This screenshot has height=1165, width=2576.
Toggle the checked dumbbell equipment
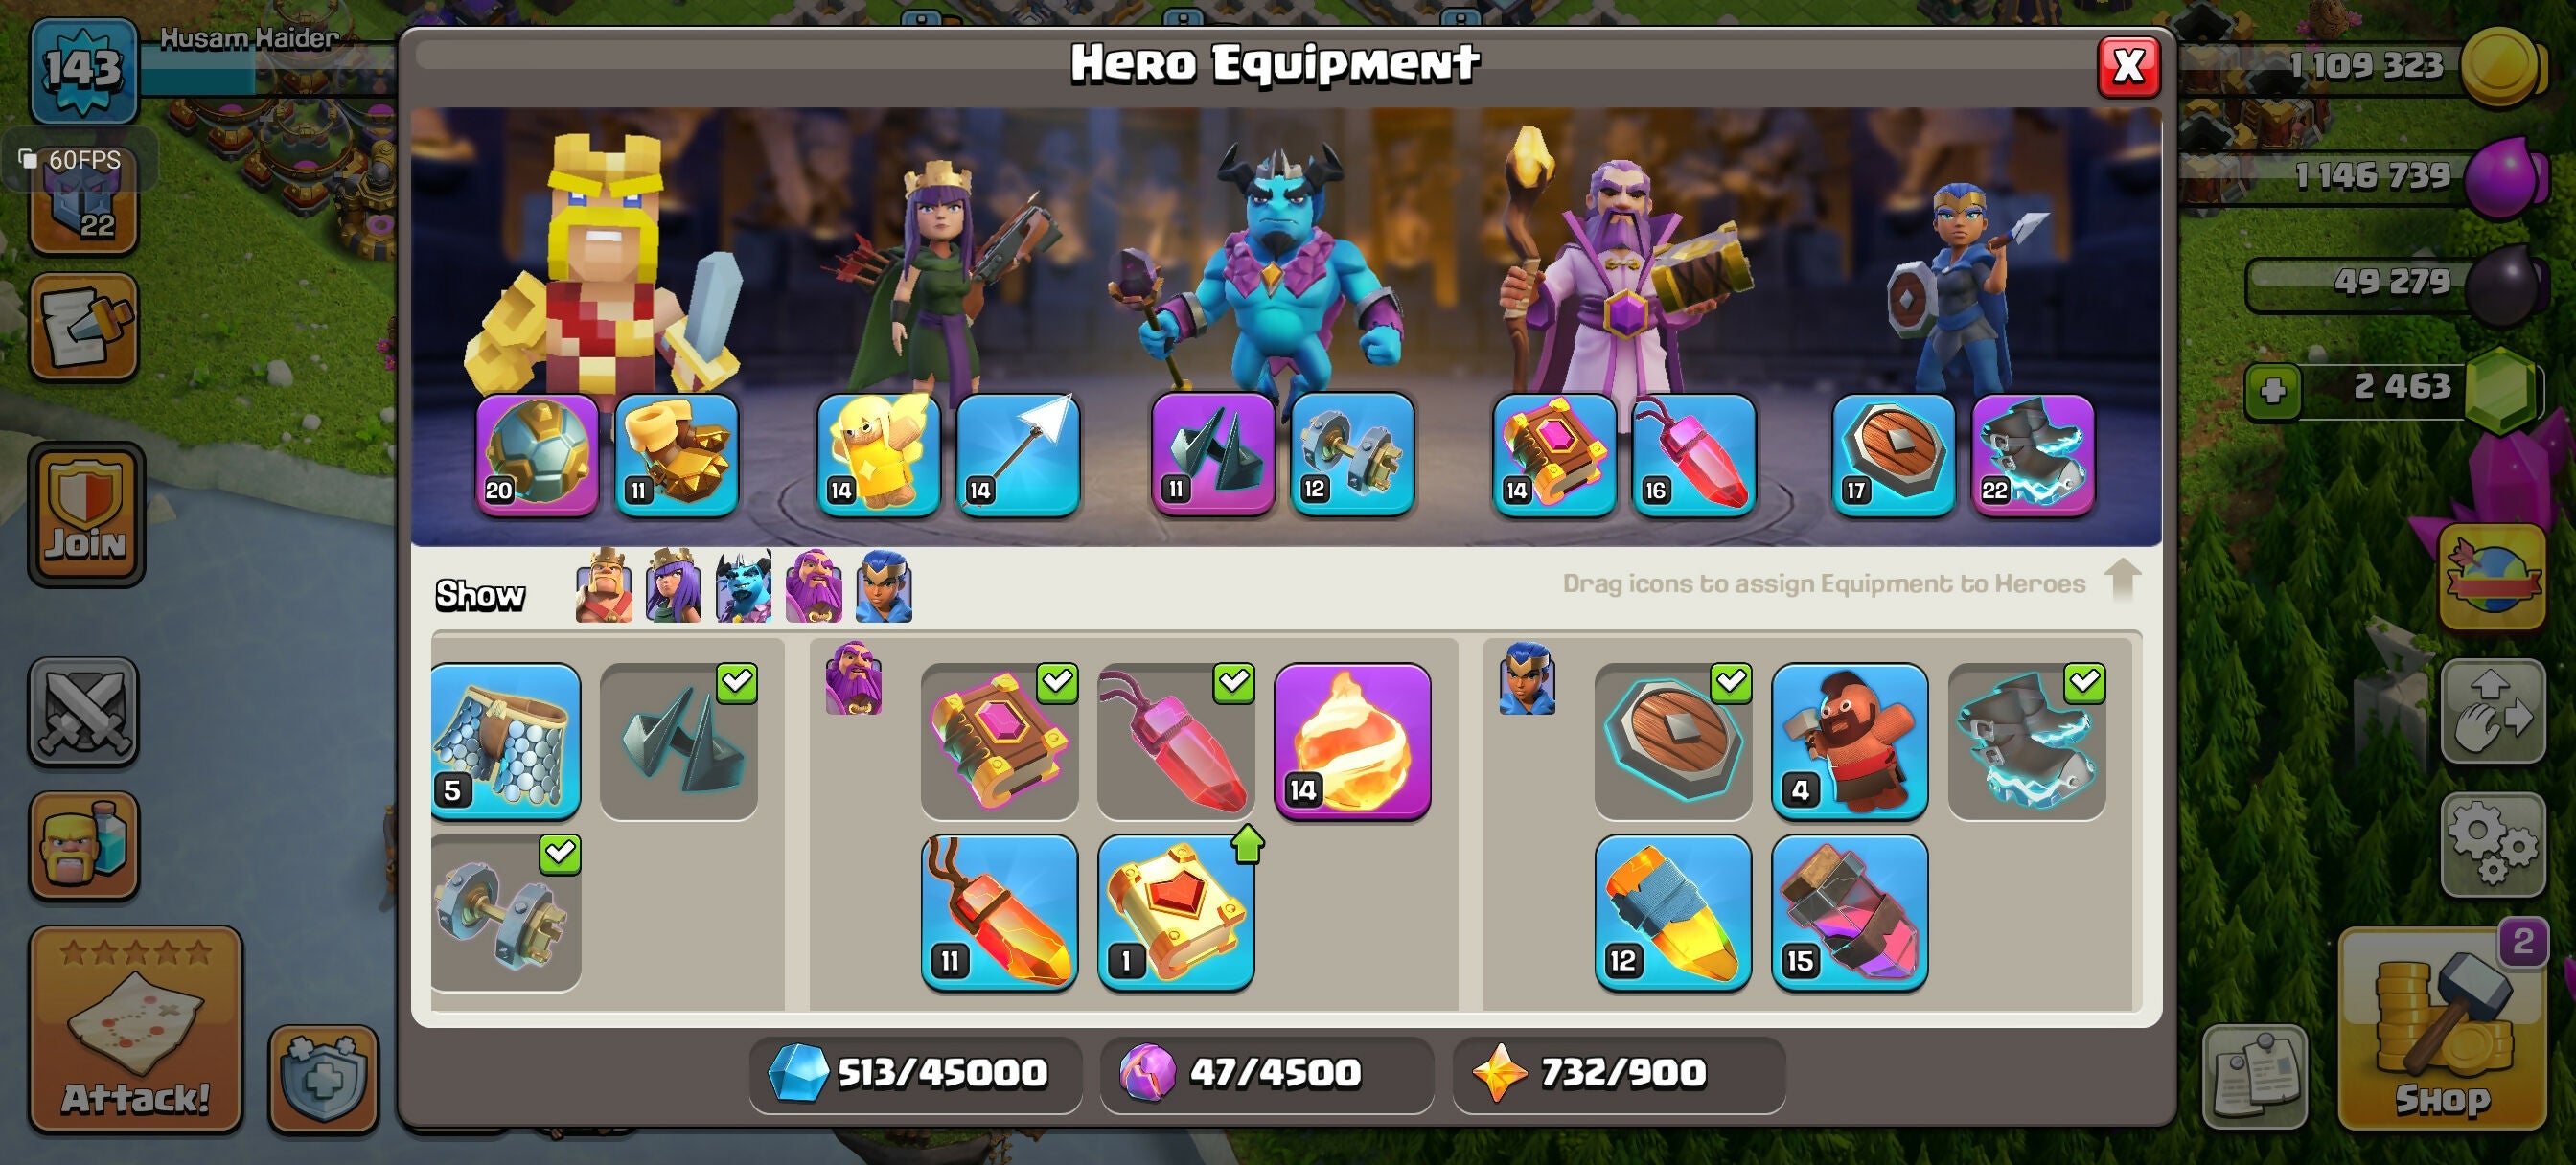tap(505, 912)
